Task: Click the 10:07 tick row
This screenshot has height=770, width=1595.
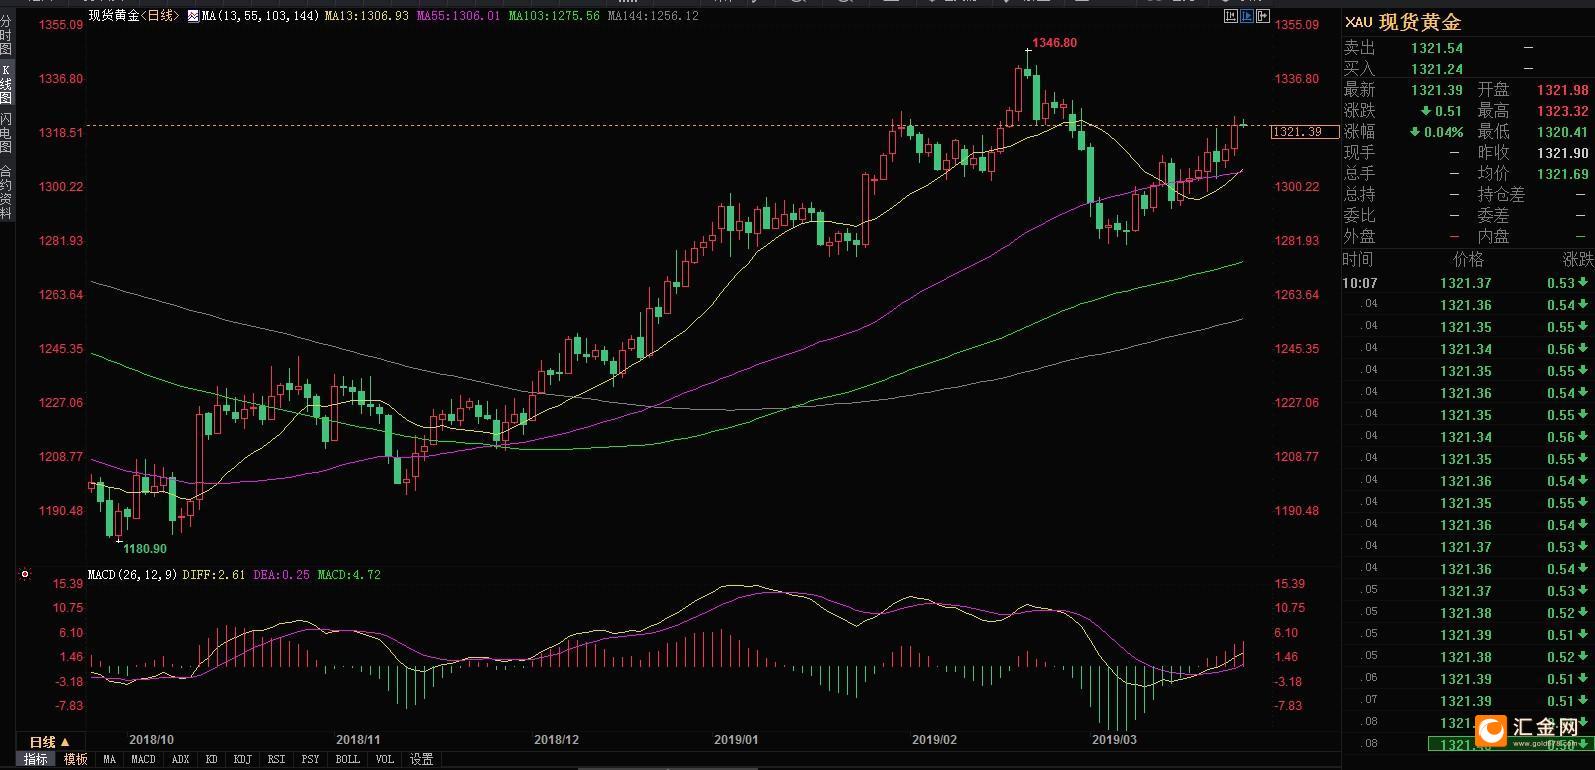Action: pyautogui.click(x=1468, y=283)
